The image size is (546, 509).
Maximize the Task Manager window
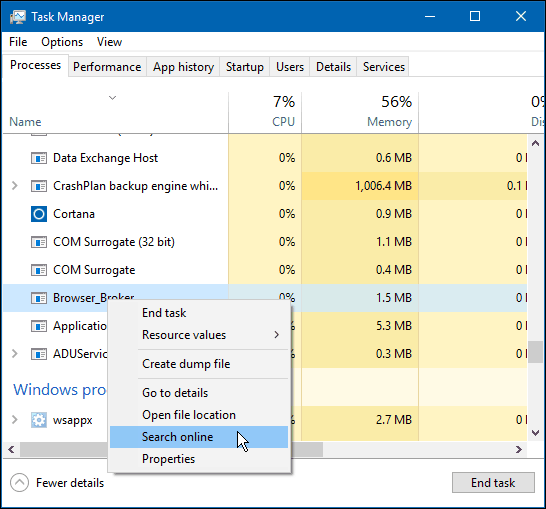[x=475, y=16]
